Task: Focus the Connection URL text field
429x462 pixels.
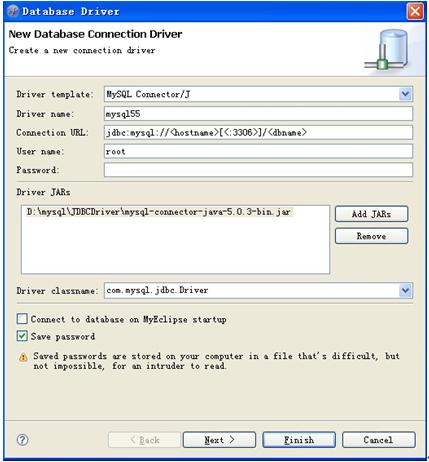Action: tap(258, 132)
